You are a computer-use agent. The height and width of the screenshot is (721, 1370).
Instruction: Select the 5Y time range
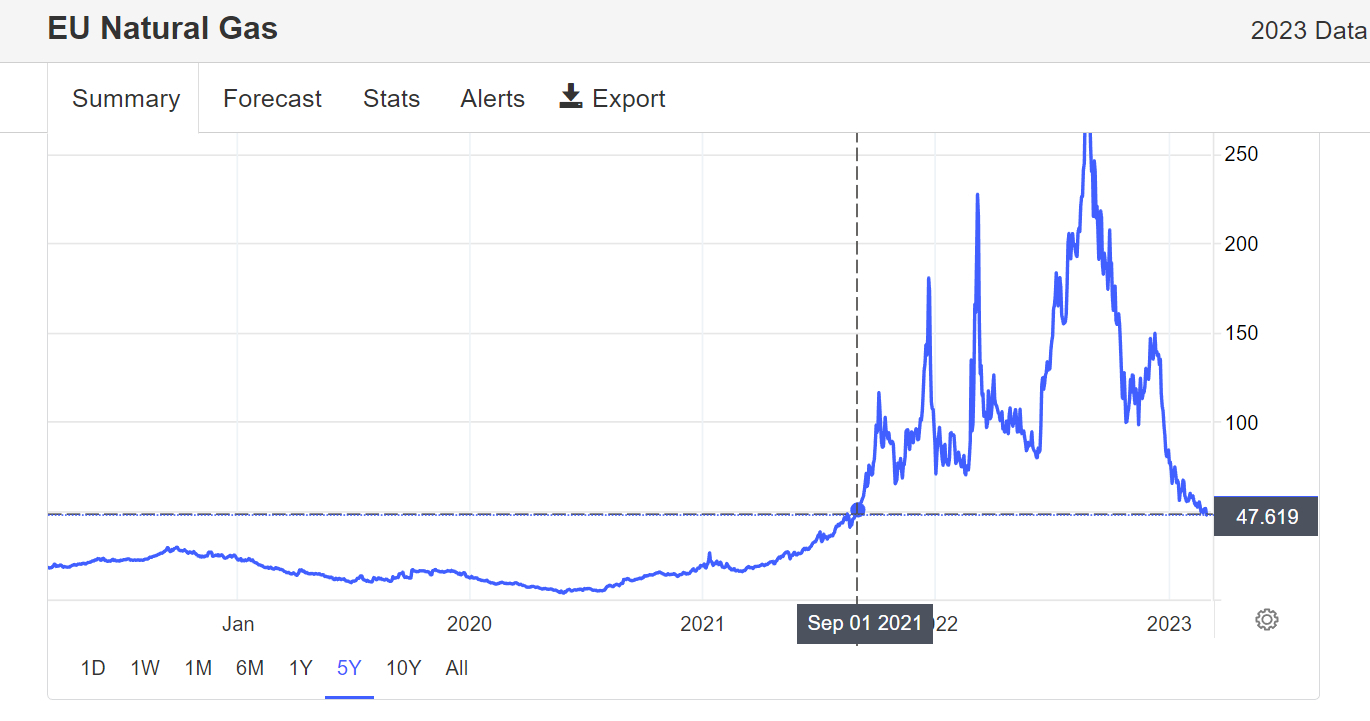tap(349, 668)
